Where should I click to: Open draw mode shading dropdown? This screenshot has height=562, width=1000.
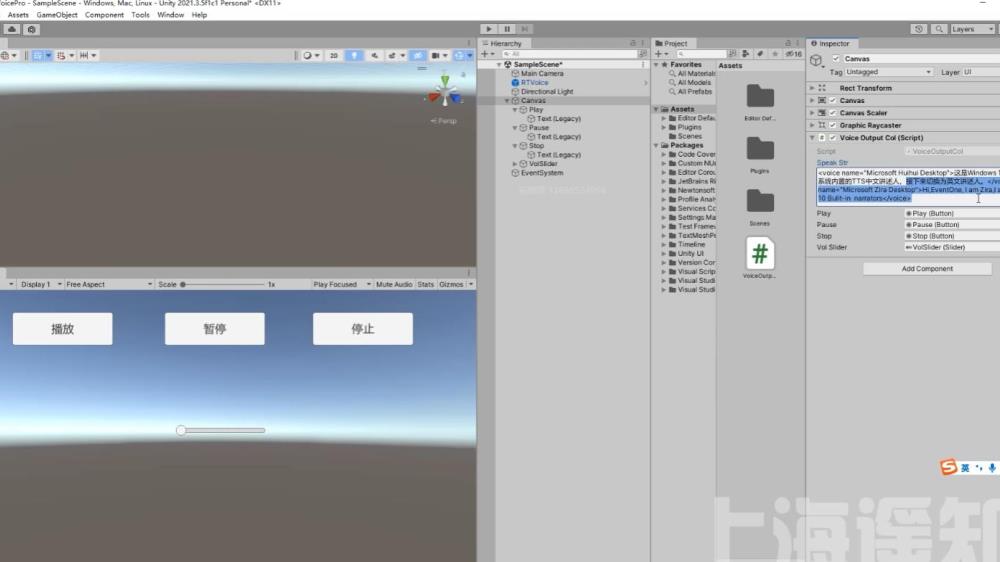(311, 55)
